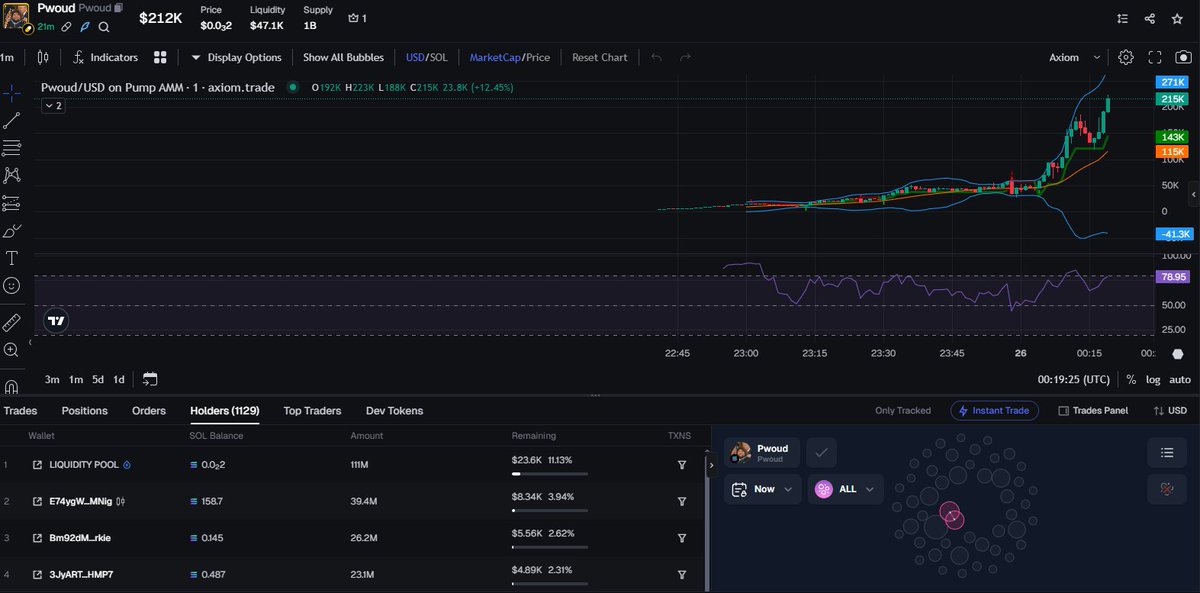This screenshot has height=593, width=1200.
Task: Open the Indicators menu
Action: [x=105, y=57]
